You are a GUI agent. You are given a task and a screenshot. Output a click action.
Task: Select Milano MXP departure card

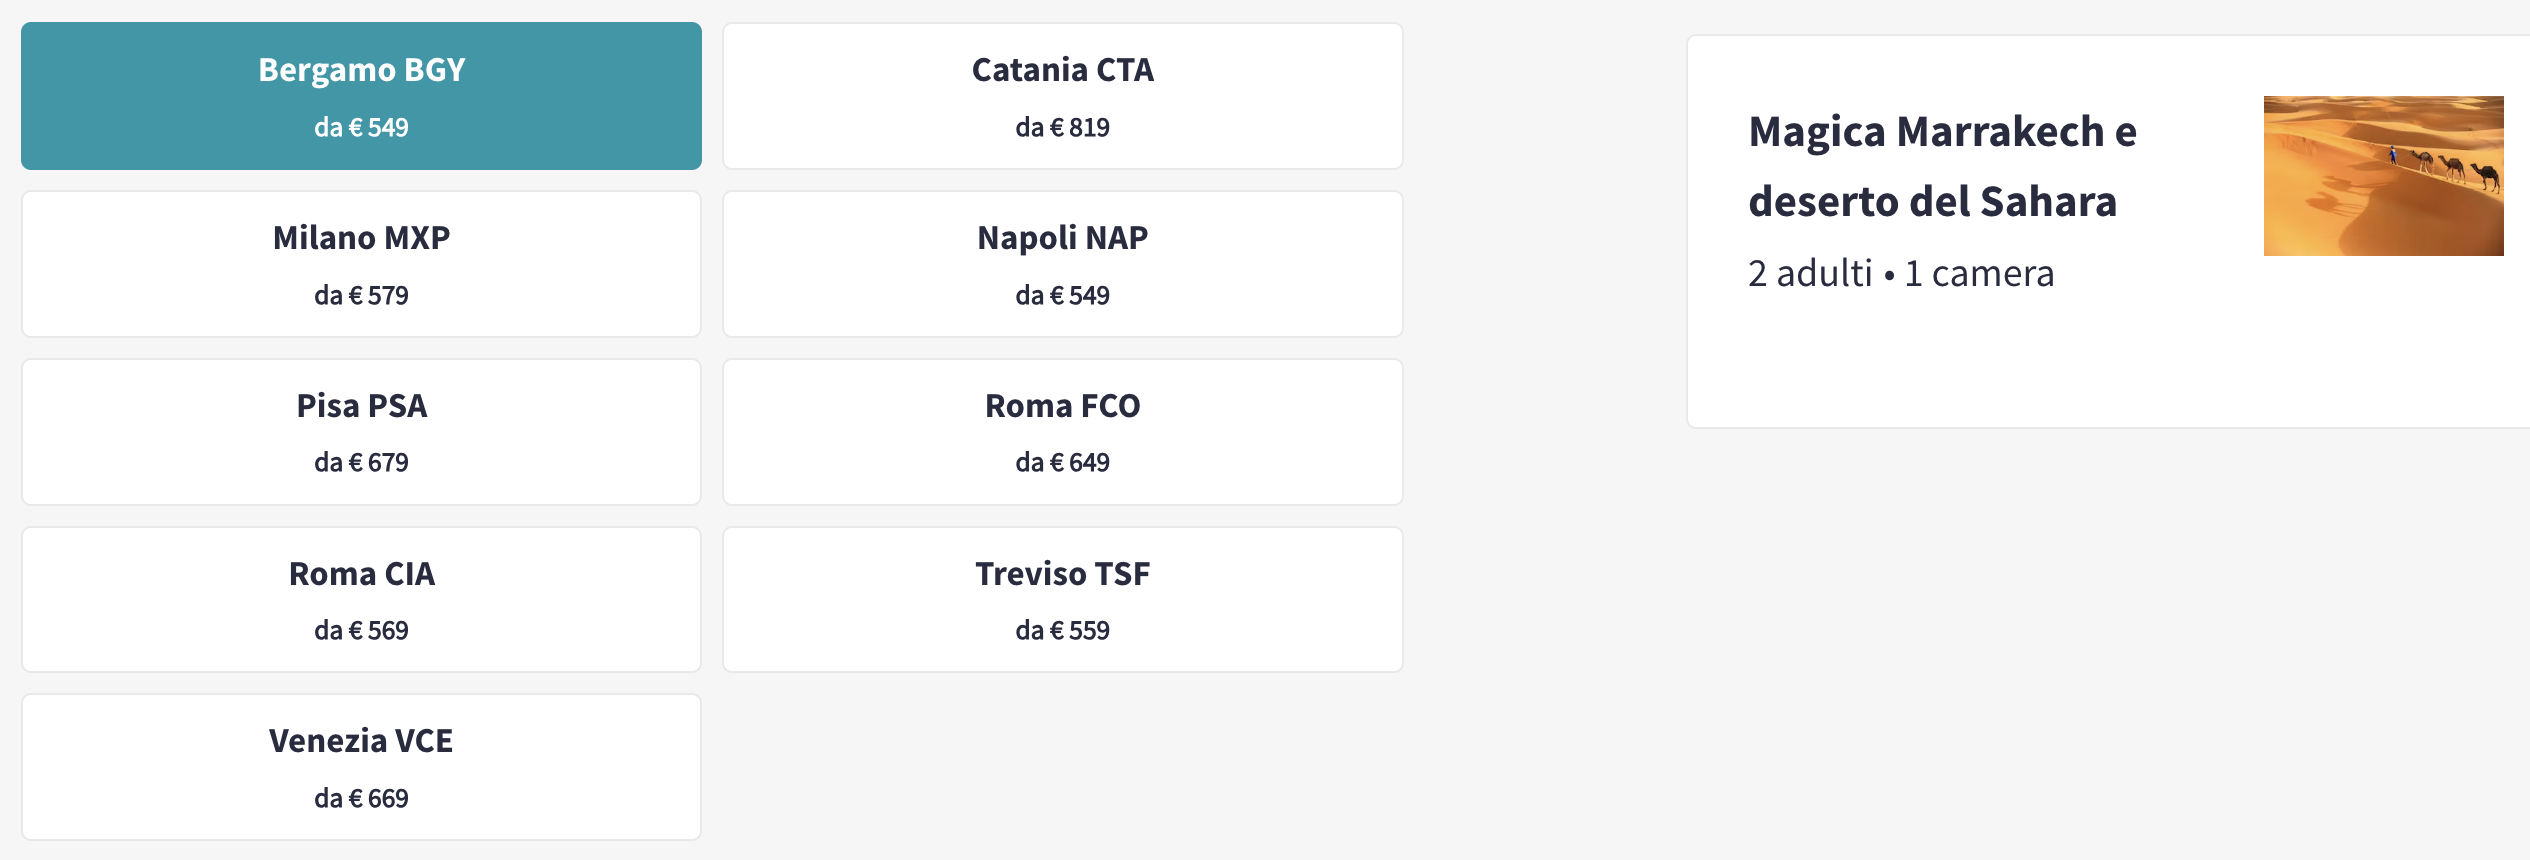pos(361,264)
